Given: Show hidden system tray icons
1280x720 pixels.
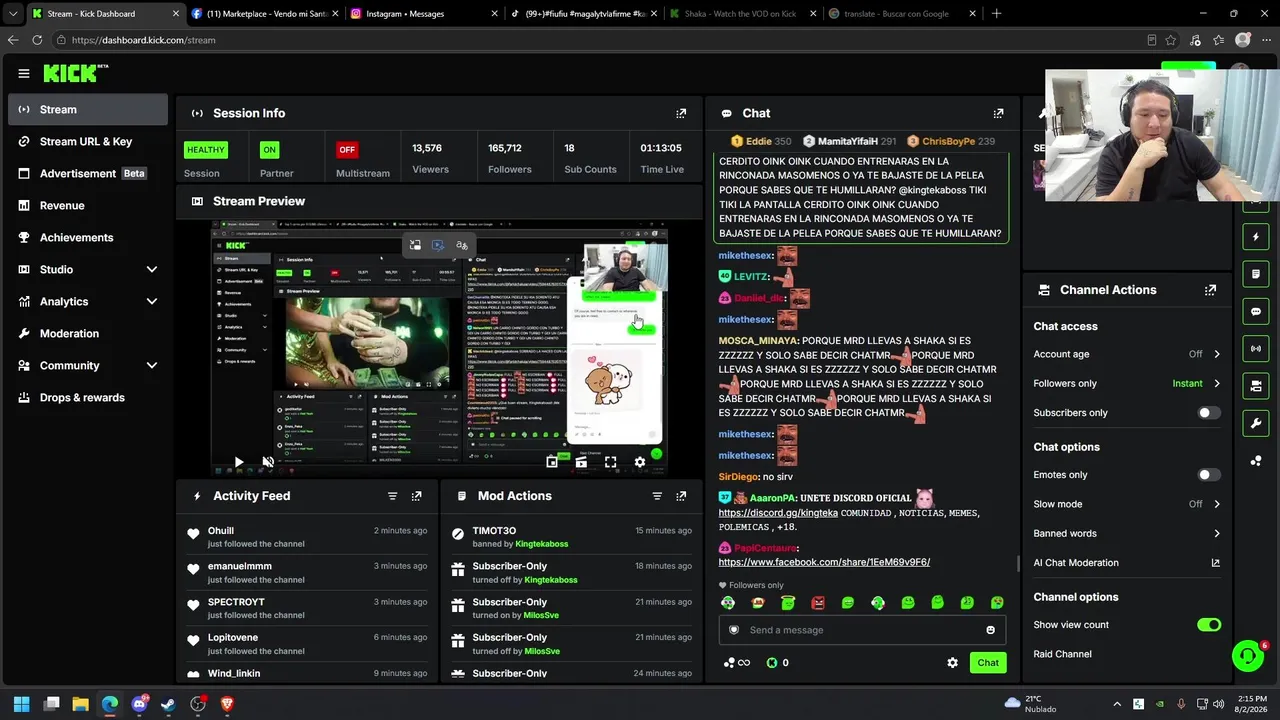Looking at the screenshot, I should (1117, 704).
